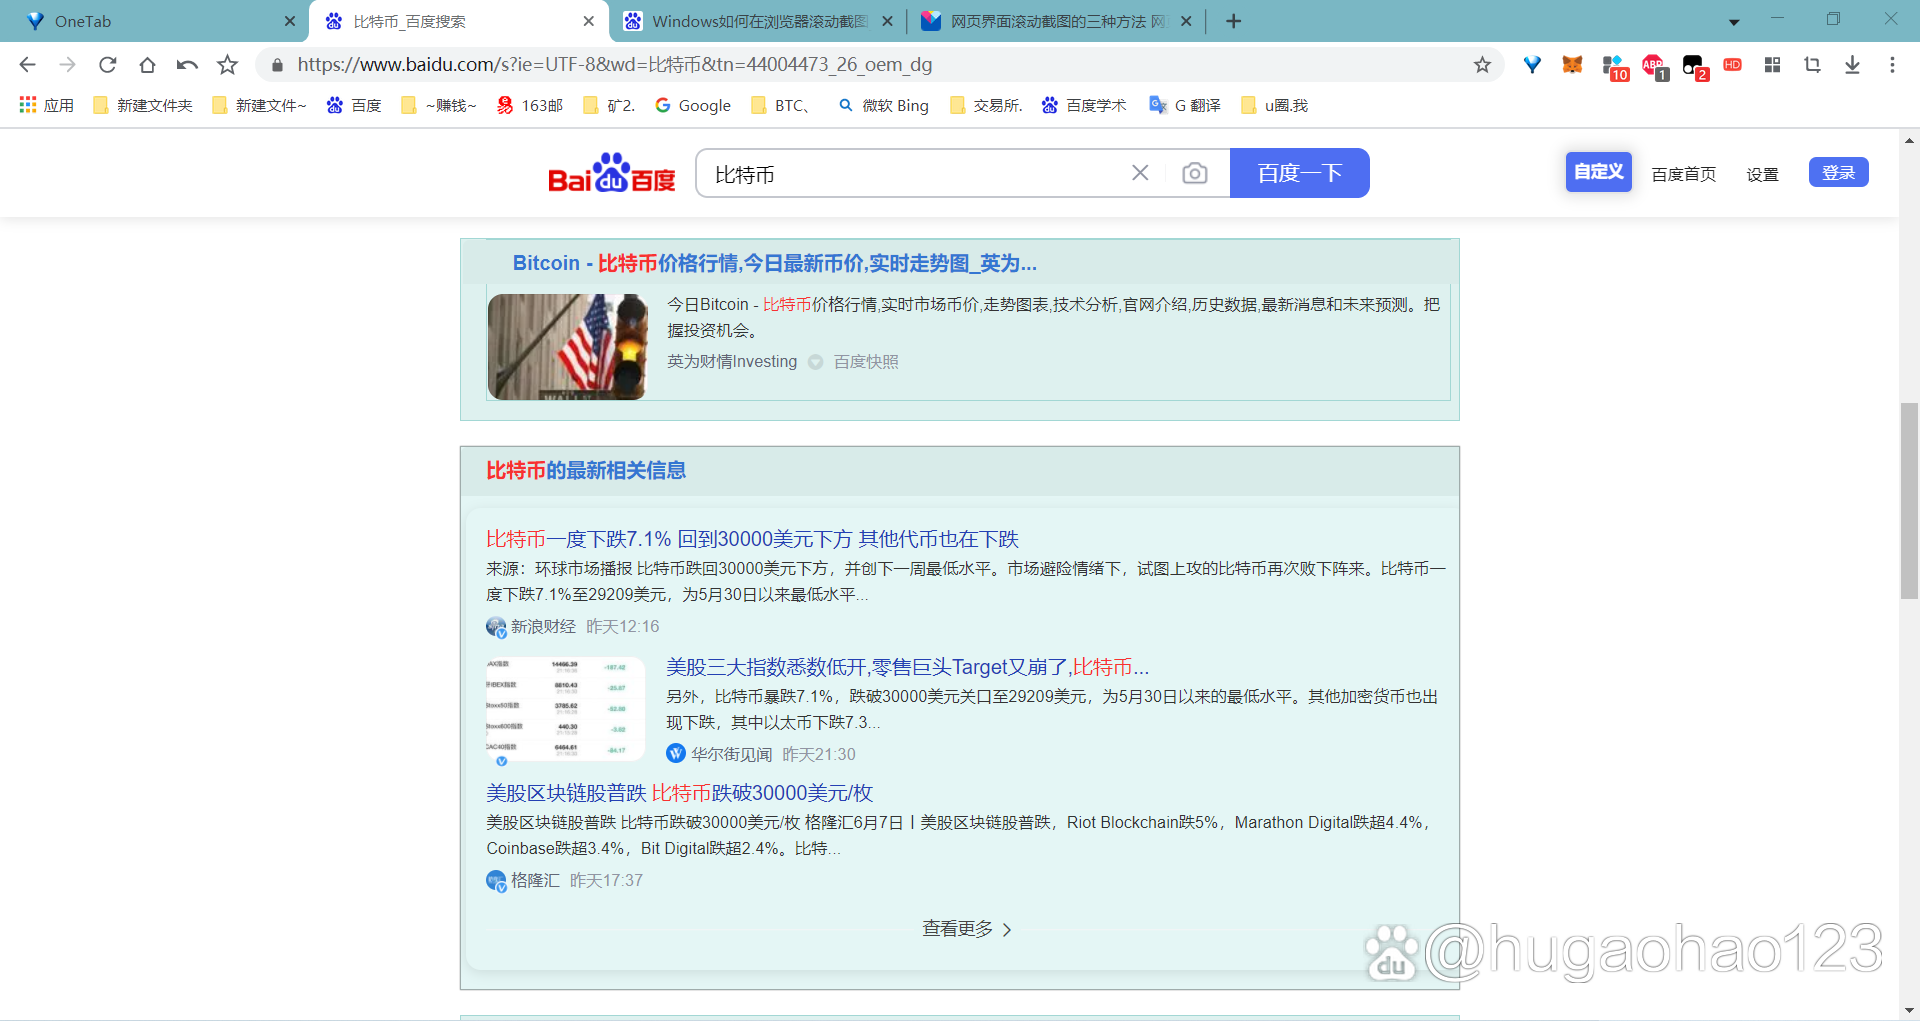Viewport: 1920px width, 1021px height.
Task: Open the 应用 apps shortcut
Action: tap(46, 105)
